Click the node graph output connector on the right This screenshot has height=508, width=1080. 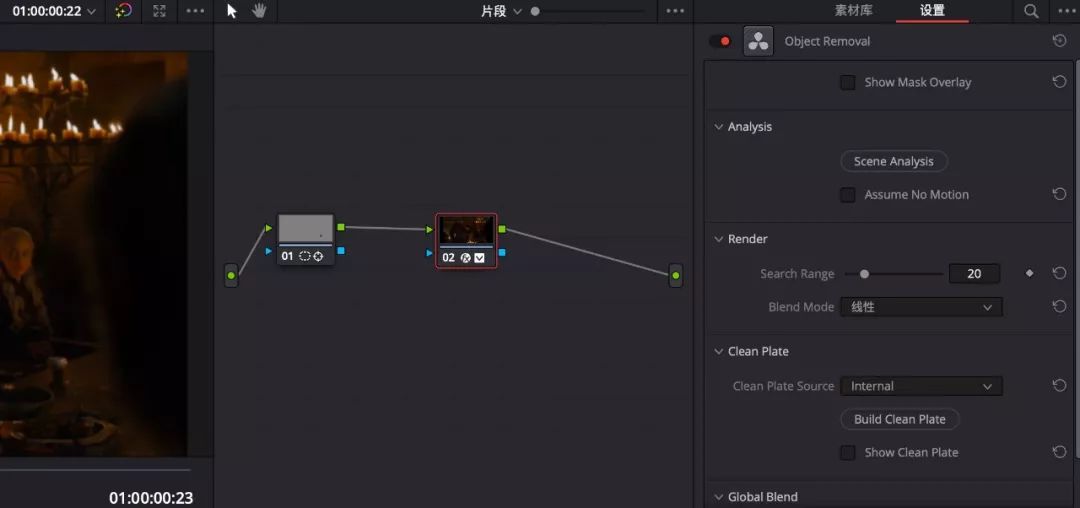click(676, 275)
